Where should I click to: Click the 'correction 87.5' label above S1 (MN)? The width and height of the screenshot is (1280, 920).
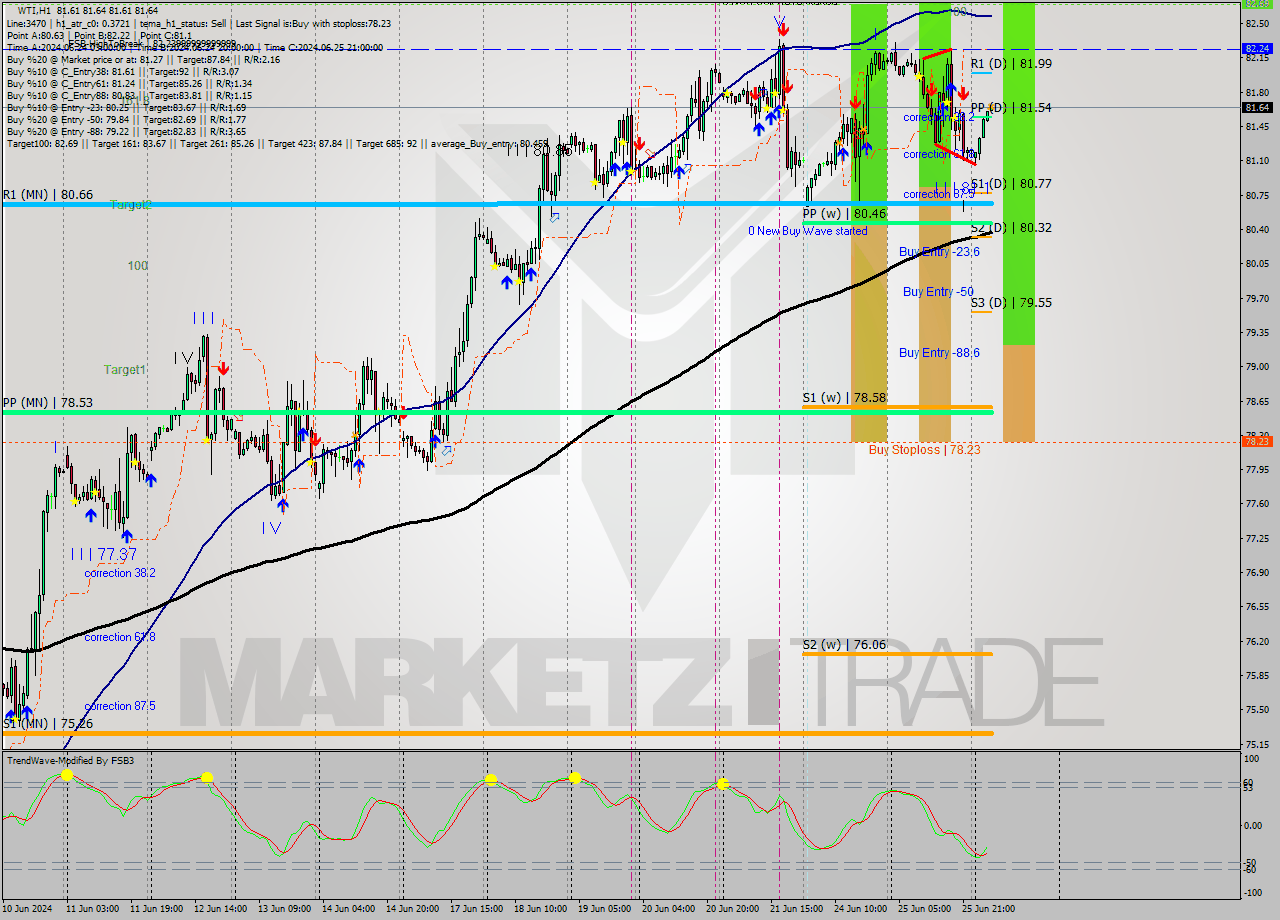tap(120, 706)
